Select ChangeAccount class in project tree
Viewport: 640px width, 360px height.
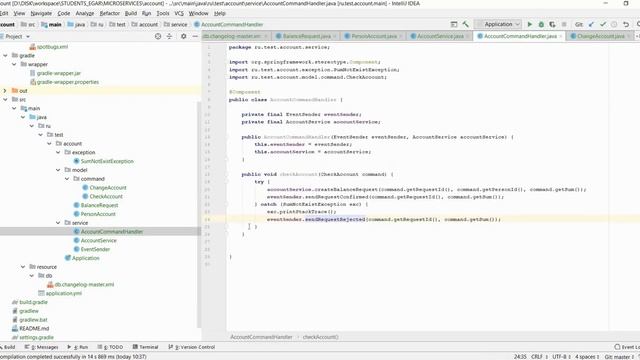[x=108, y=188]
